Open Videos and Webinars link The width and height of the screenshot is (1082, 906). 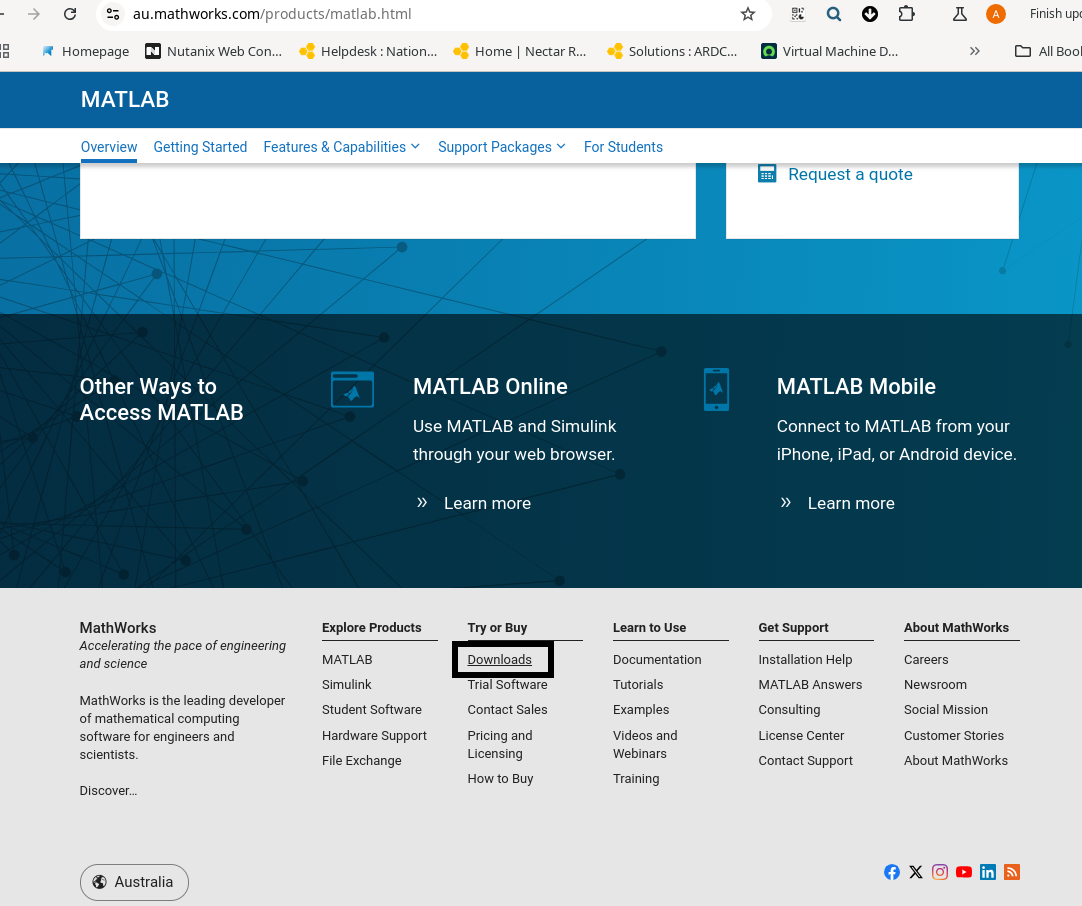[645, 745]
